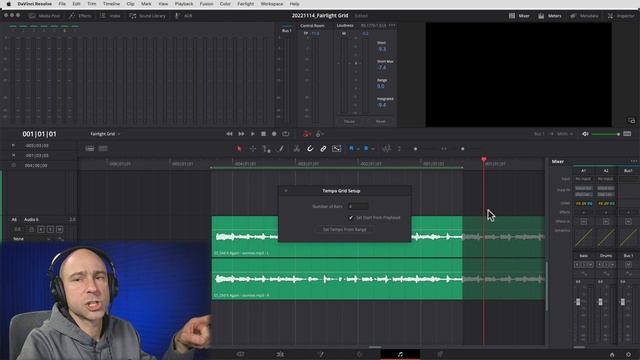Click the Reset button in Loudness meter
This screenshot has height=360, width=640.
coord(380,121)
